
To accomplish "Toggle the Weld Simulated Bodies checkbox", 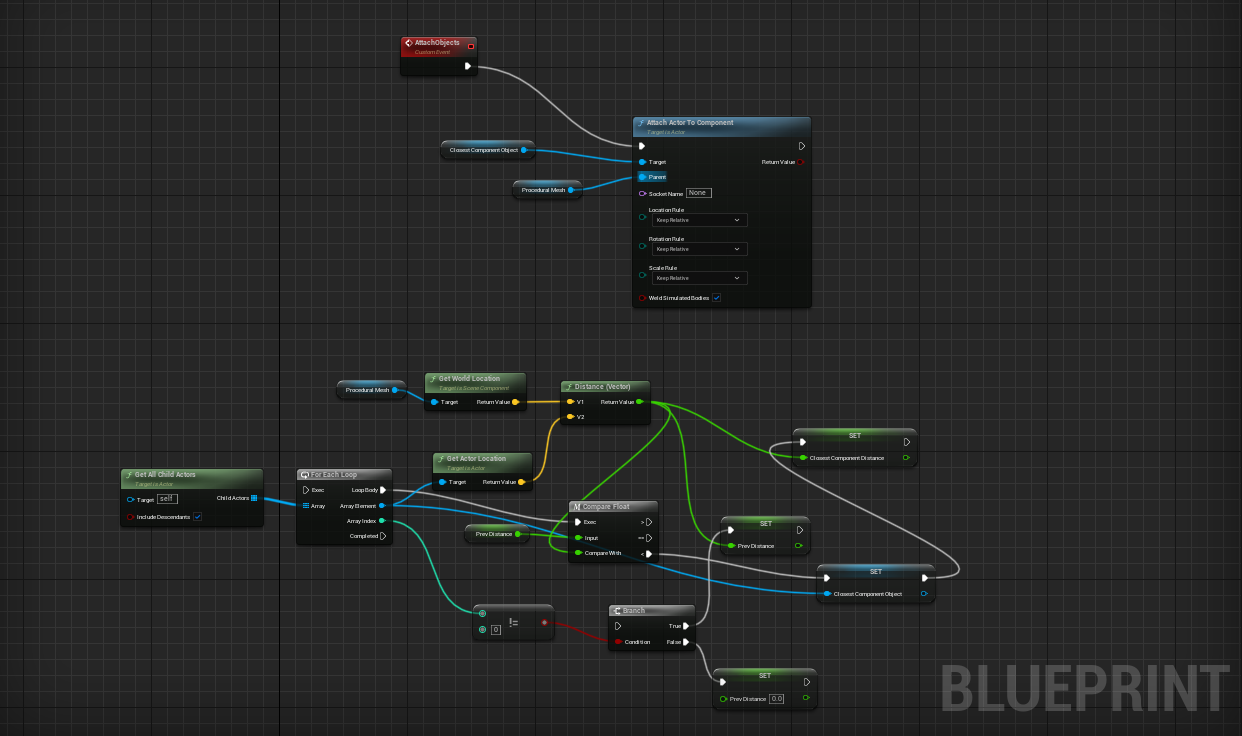I will [717, 298].
